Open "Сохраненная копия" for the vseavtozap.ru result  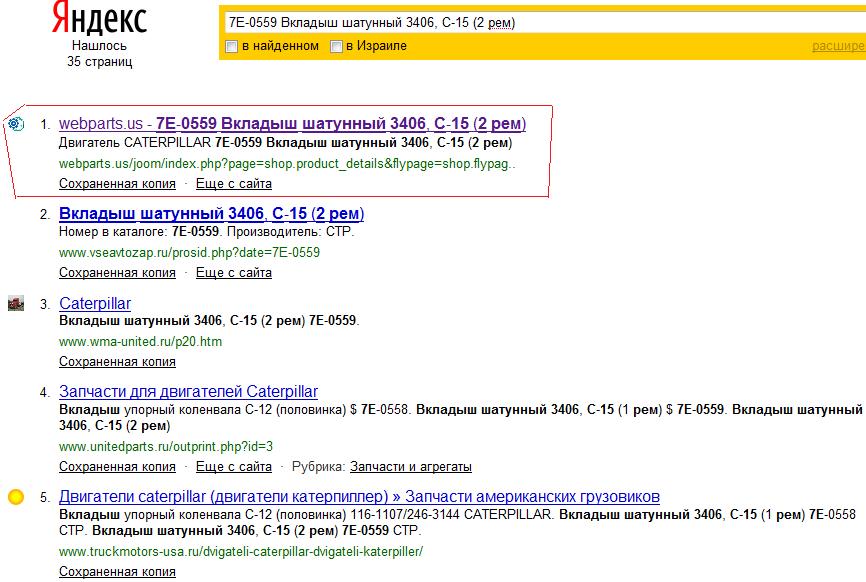click(x=117, y=272)
